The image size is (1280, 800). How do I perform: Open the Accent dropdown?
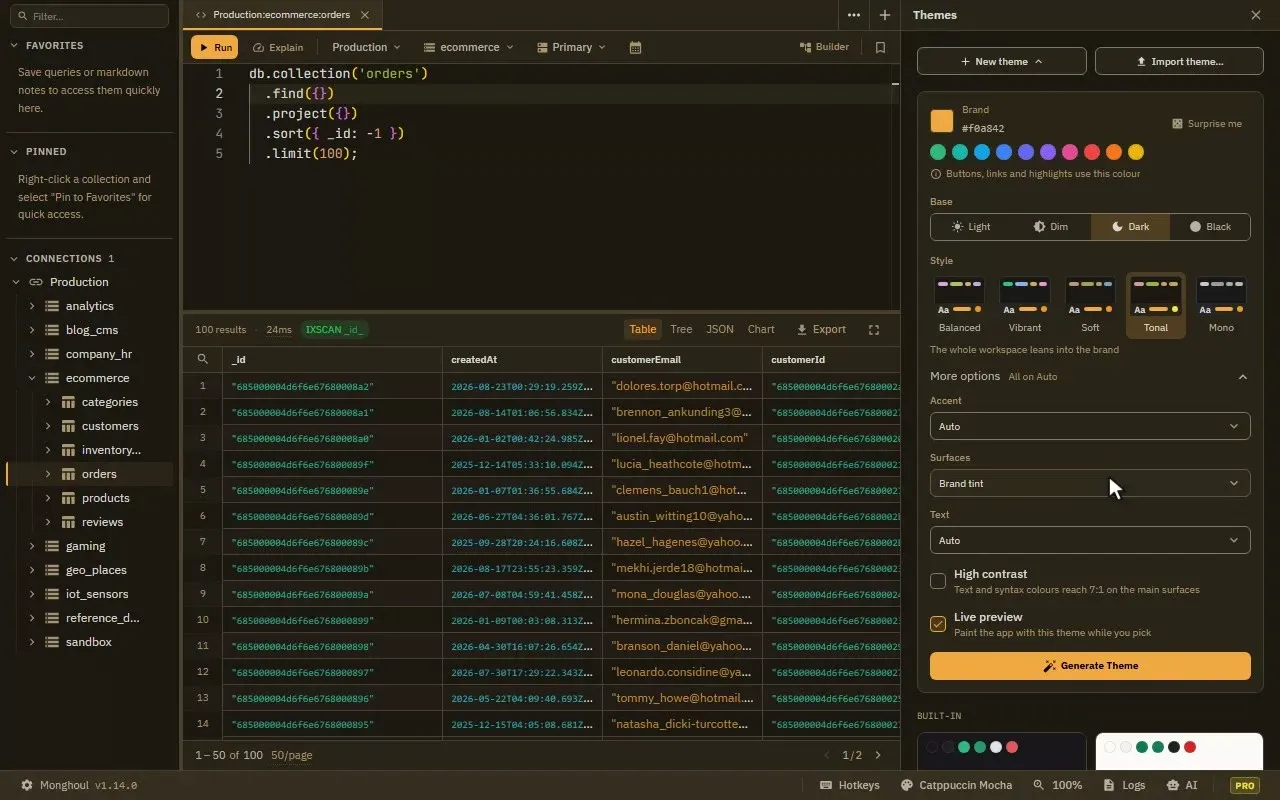[x=1090, y=426]
